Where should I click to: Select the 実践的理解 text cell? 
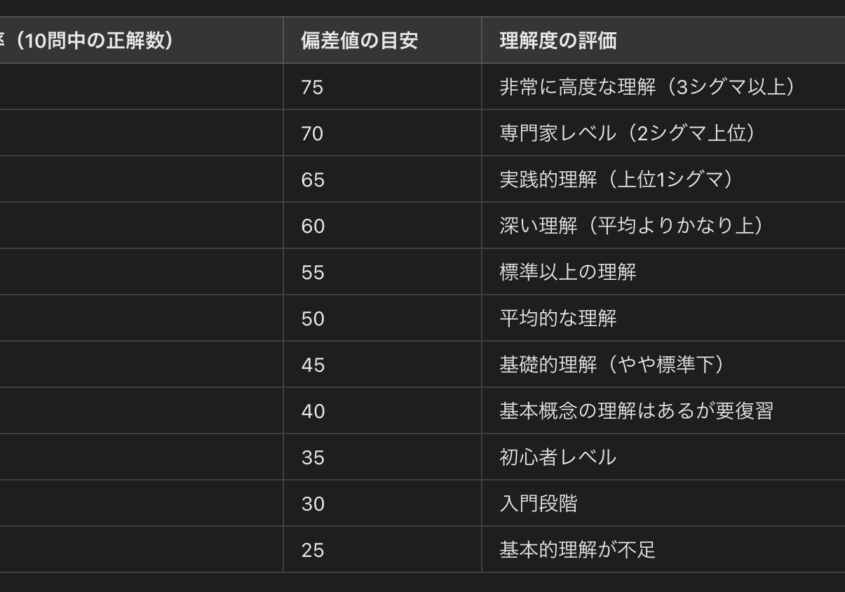tap(617, 180)
